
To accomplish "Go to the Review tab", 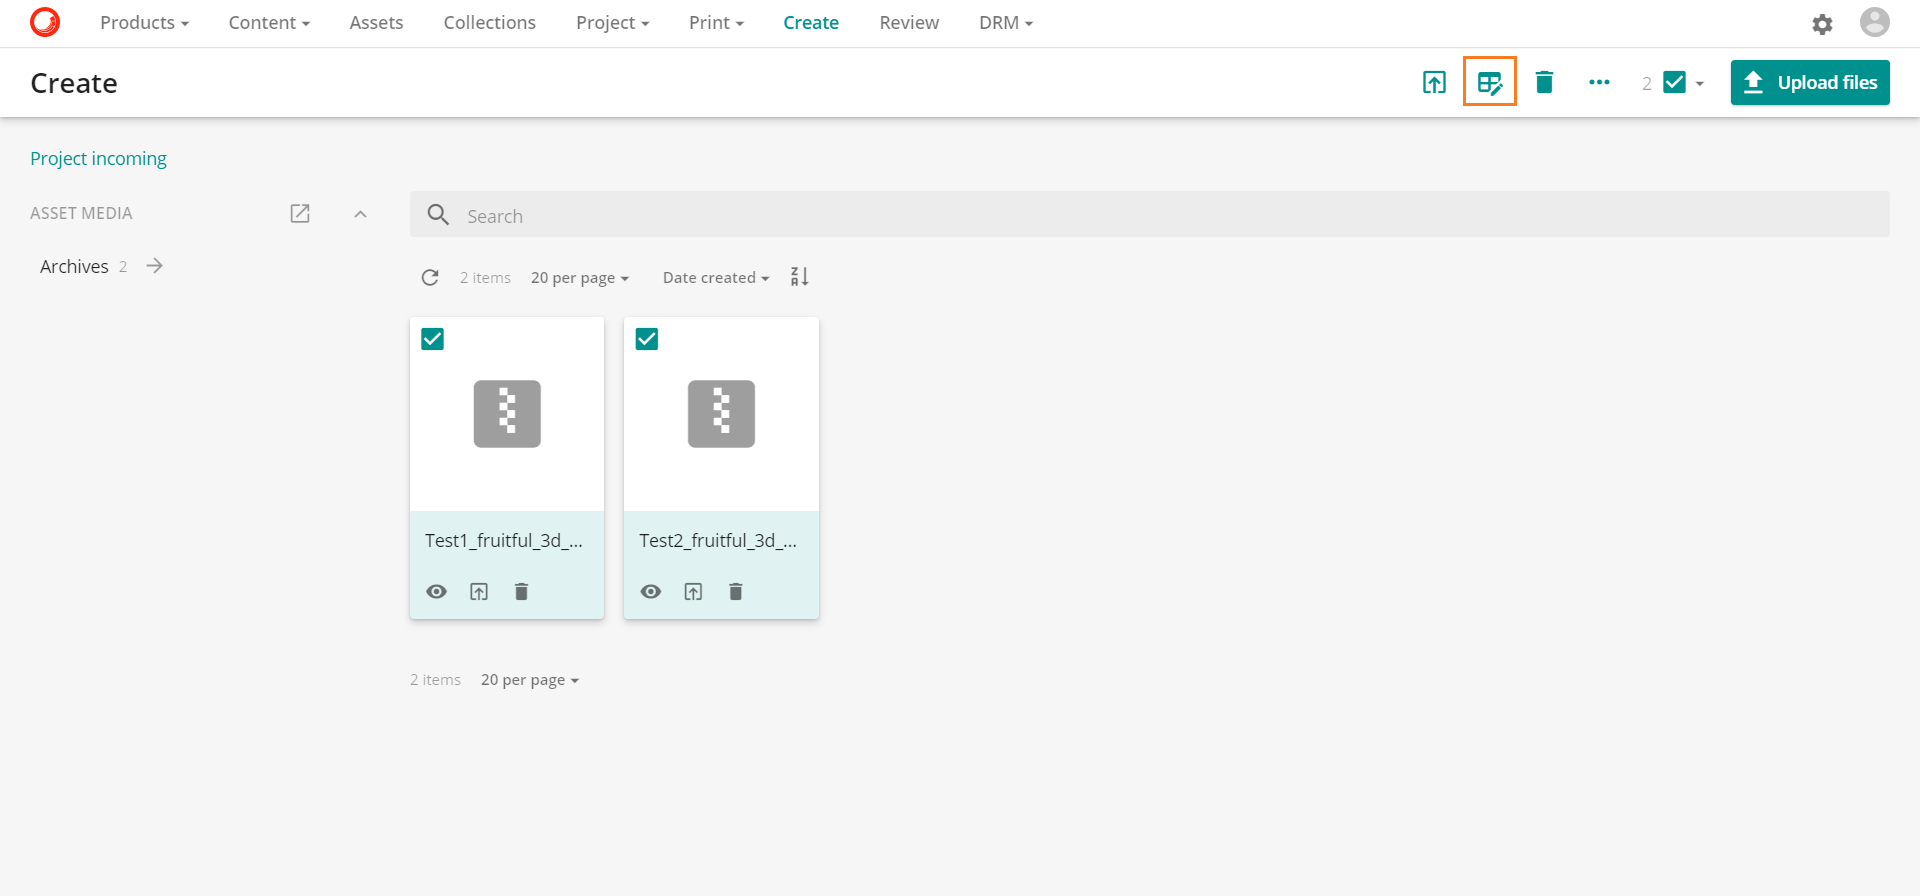I will (x=908, y=23).
